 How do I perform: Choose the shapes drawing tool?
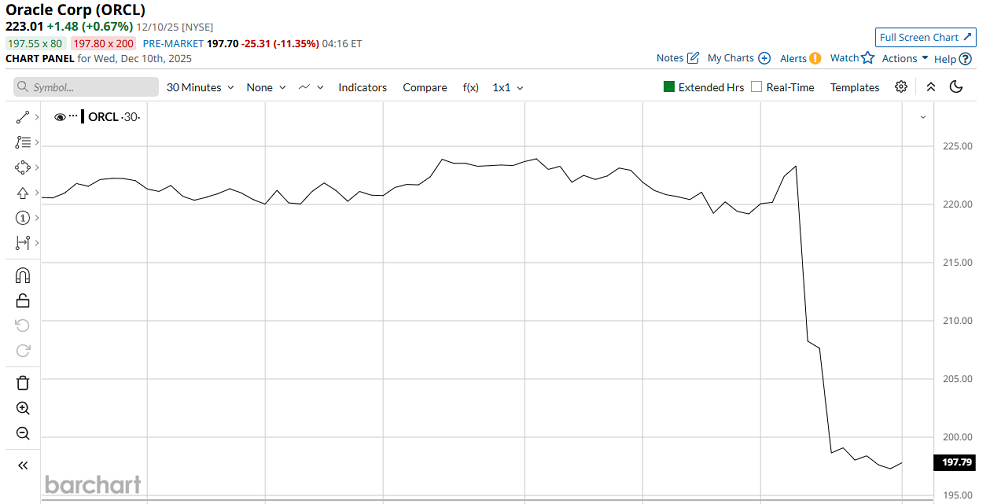click(23, 167)
